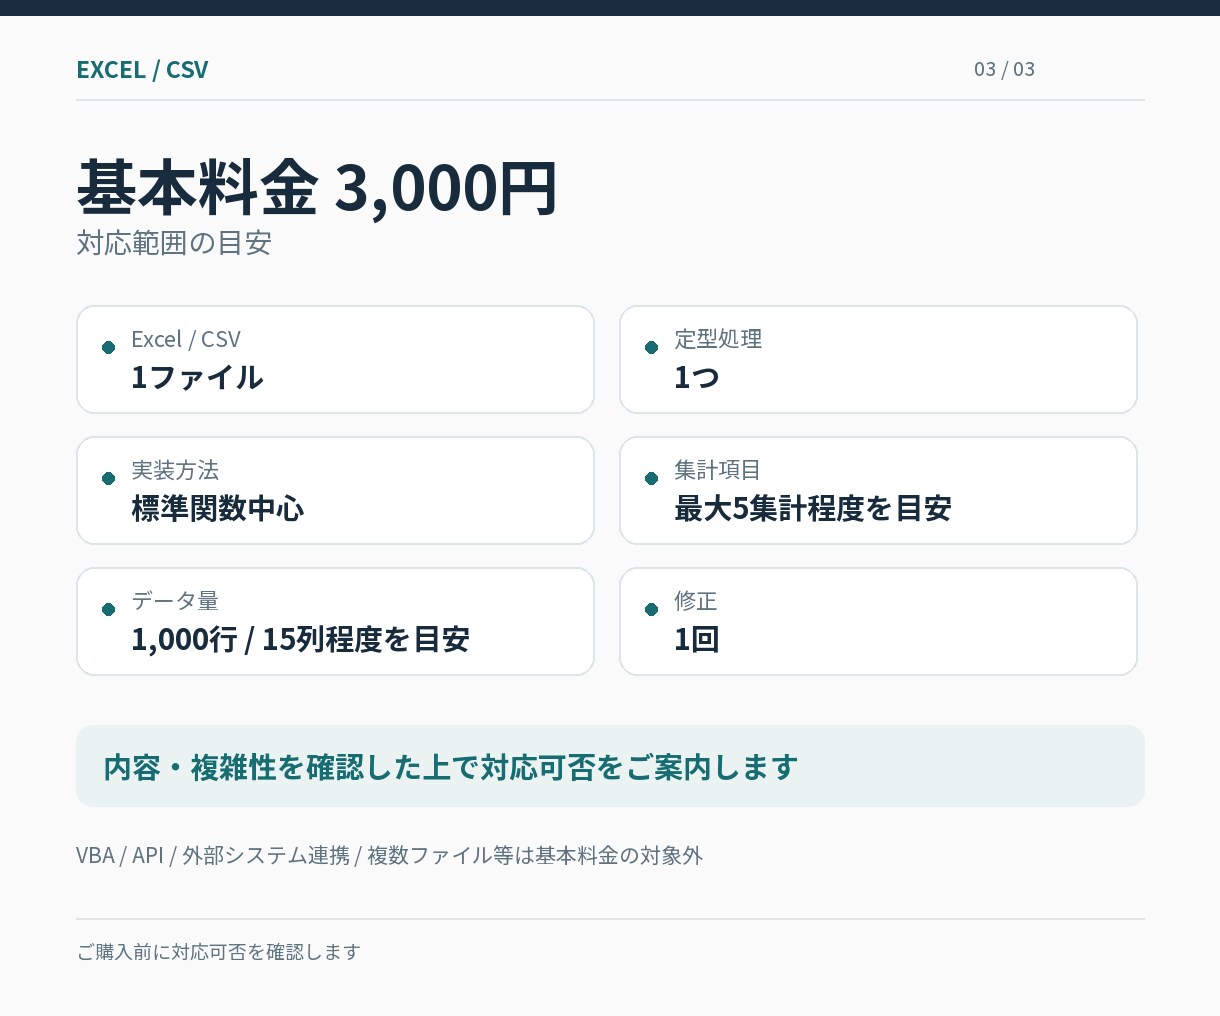Click the value 最大5集計程度を目安
This screenshot has height=1016, width=1220.
812,509
